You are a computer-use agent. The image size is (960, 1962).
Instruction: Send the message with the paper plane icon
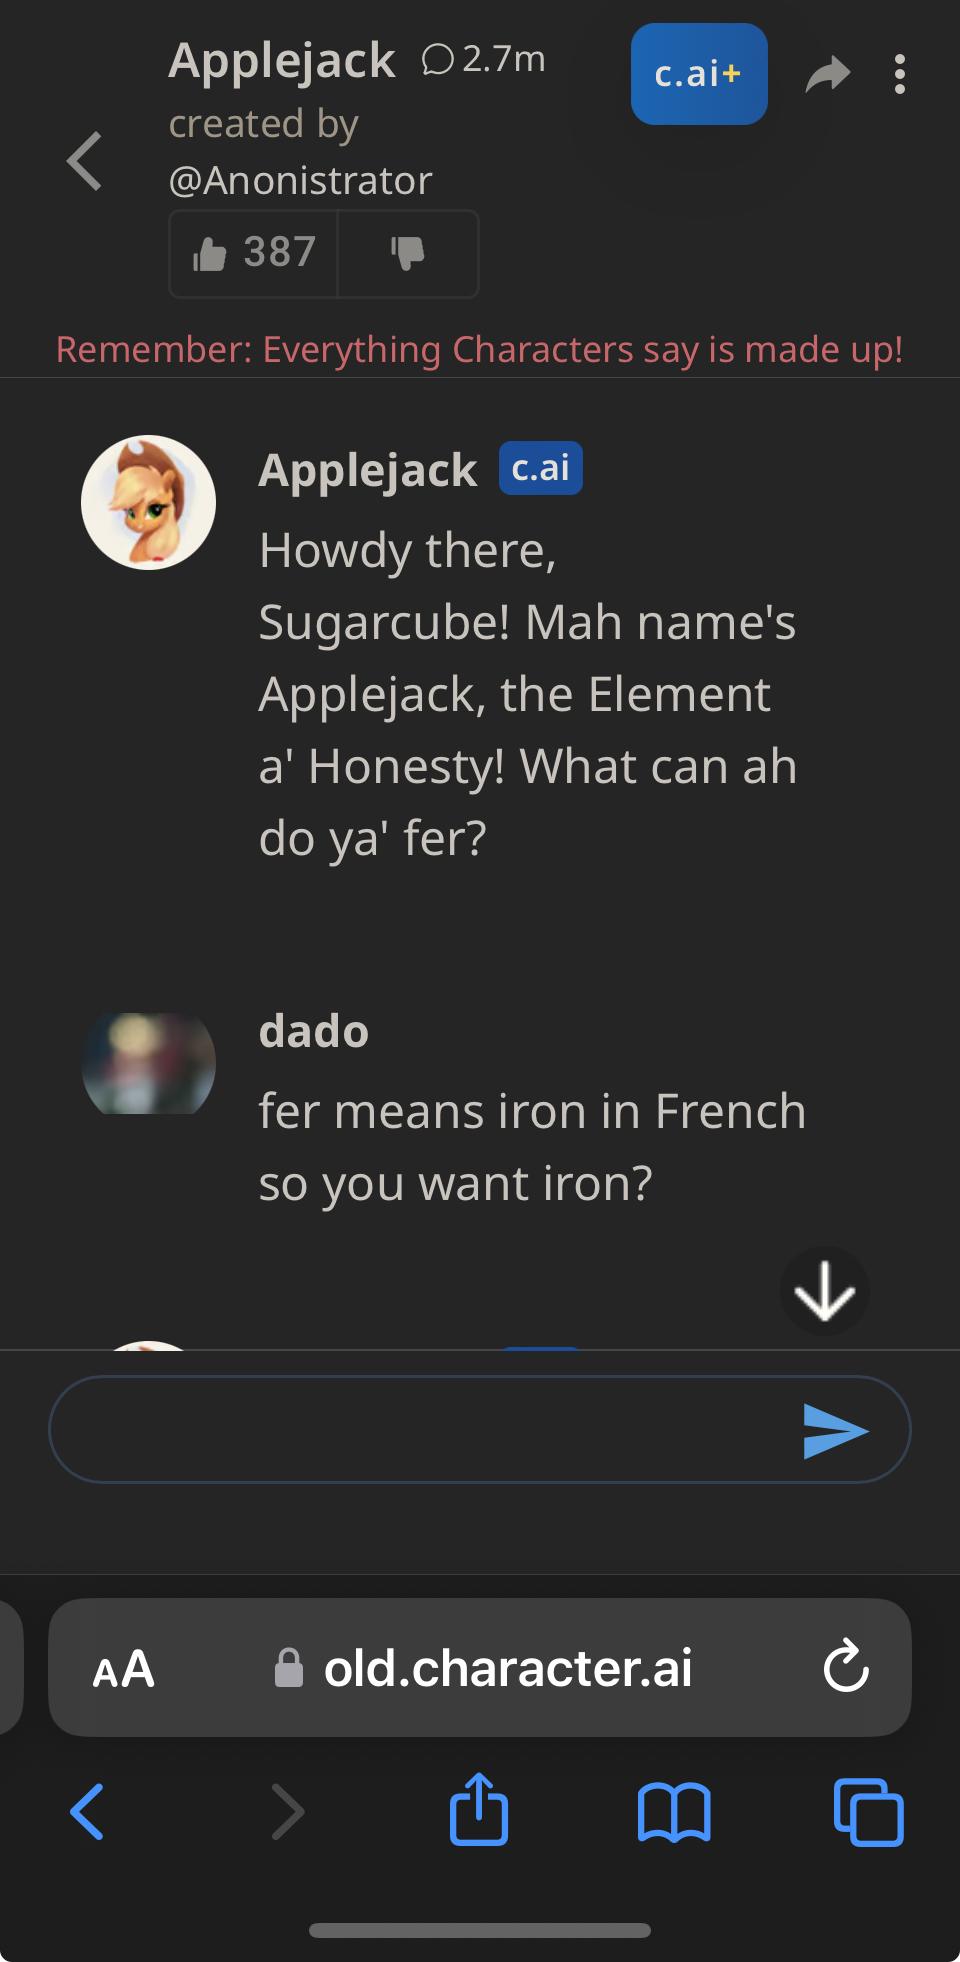(835, 1431)
